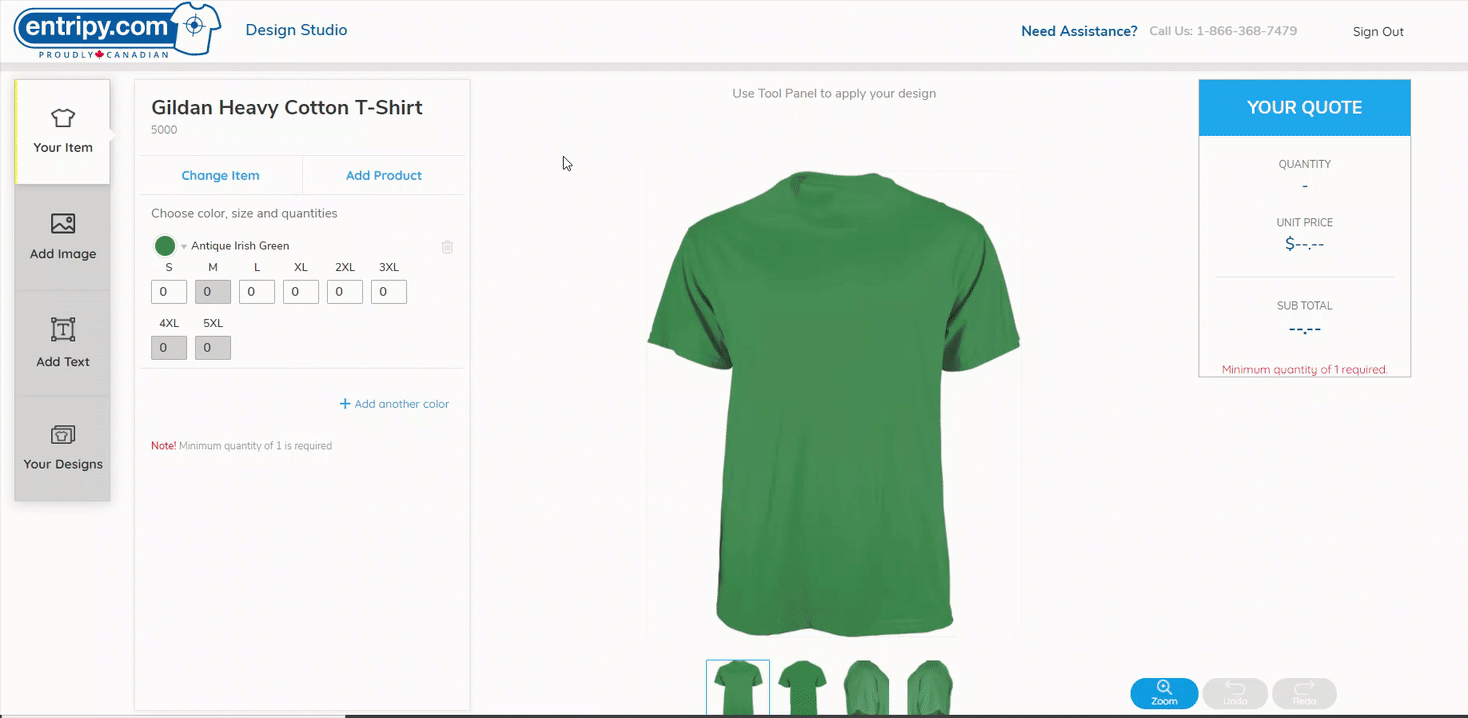Click the Sign Out link
The width and height of the screenshot is (1468, 718).
(x=1378, y=32)
